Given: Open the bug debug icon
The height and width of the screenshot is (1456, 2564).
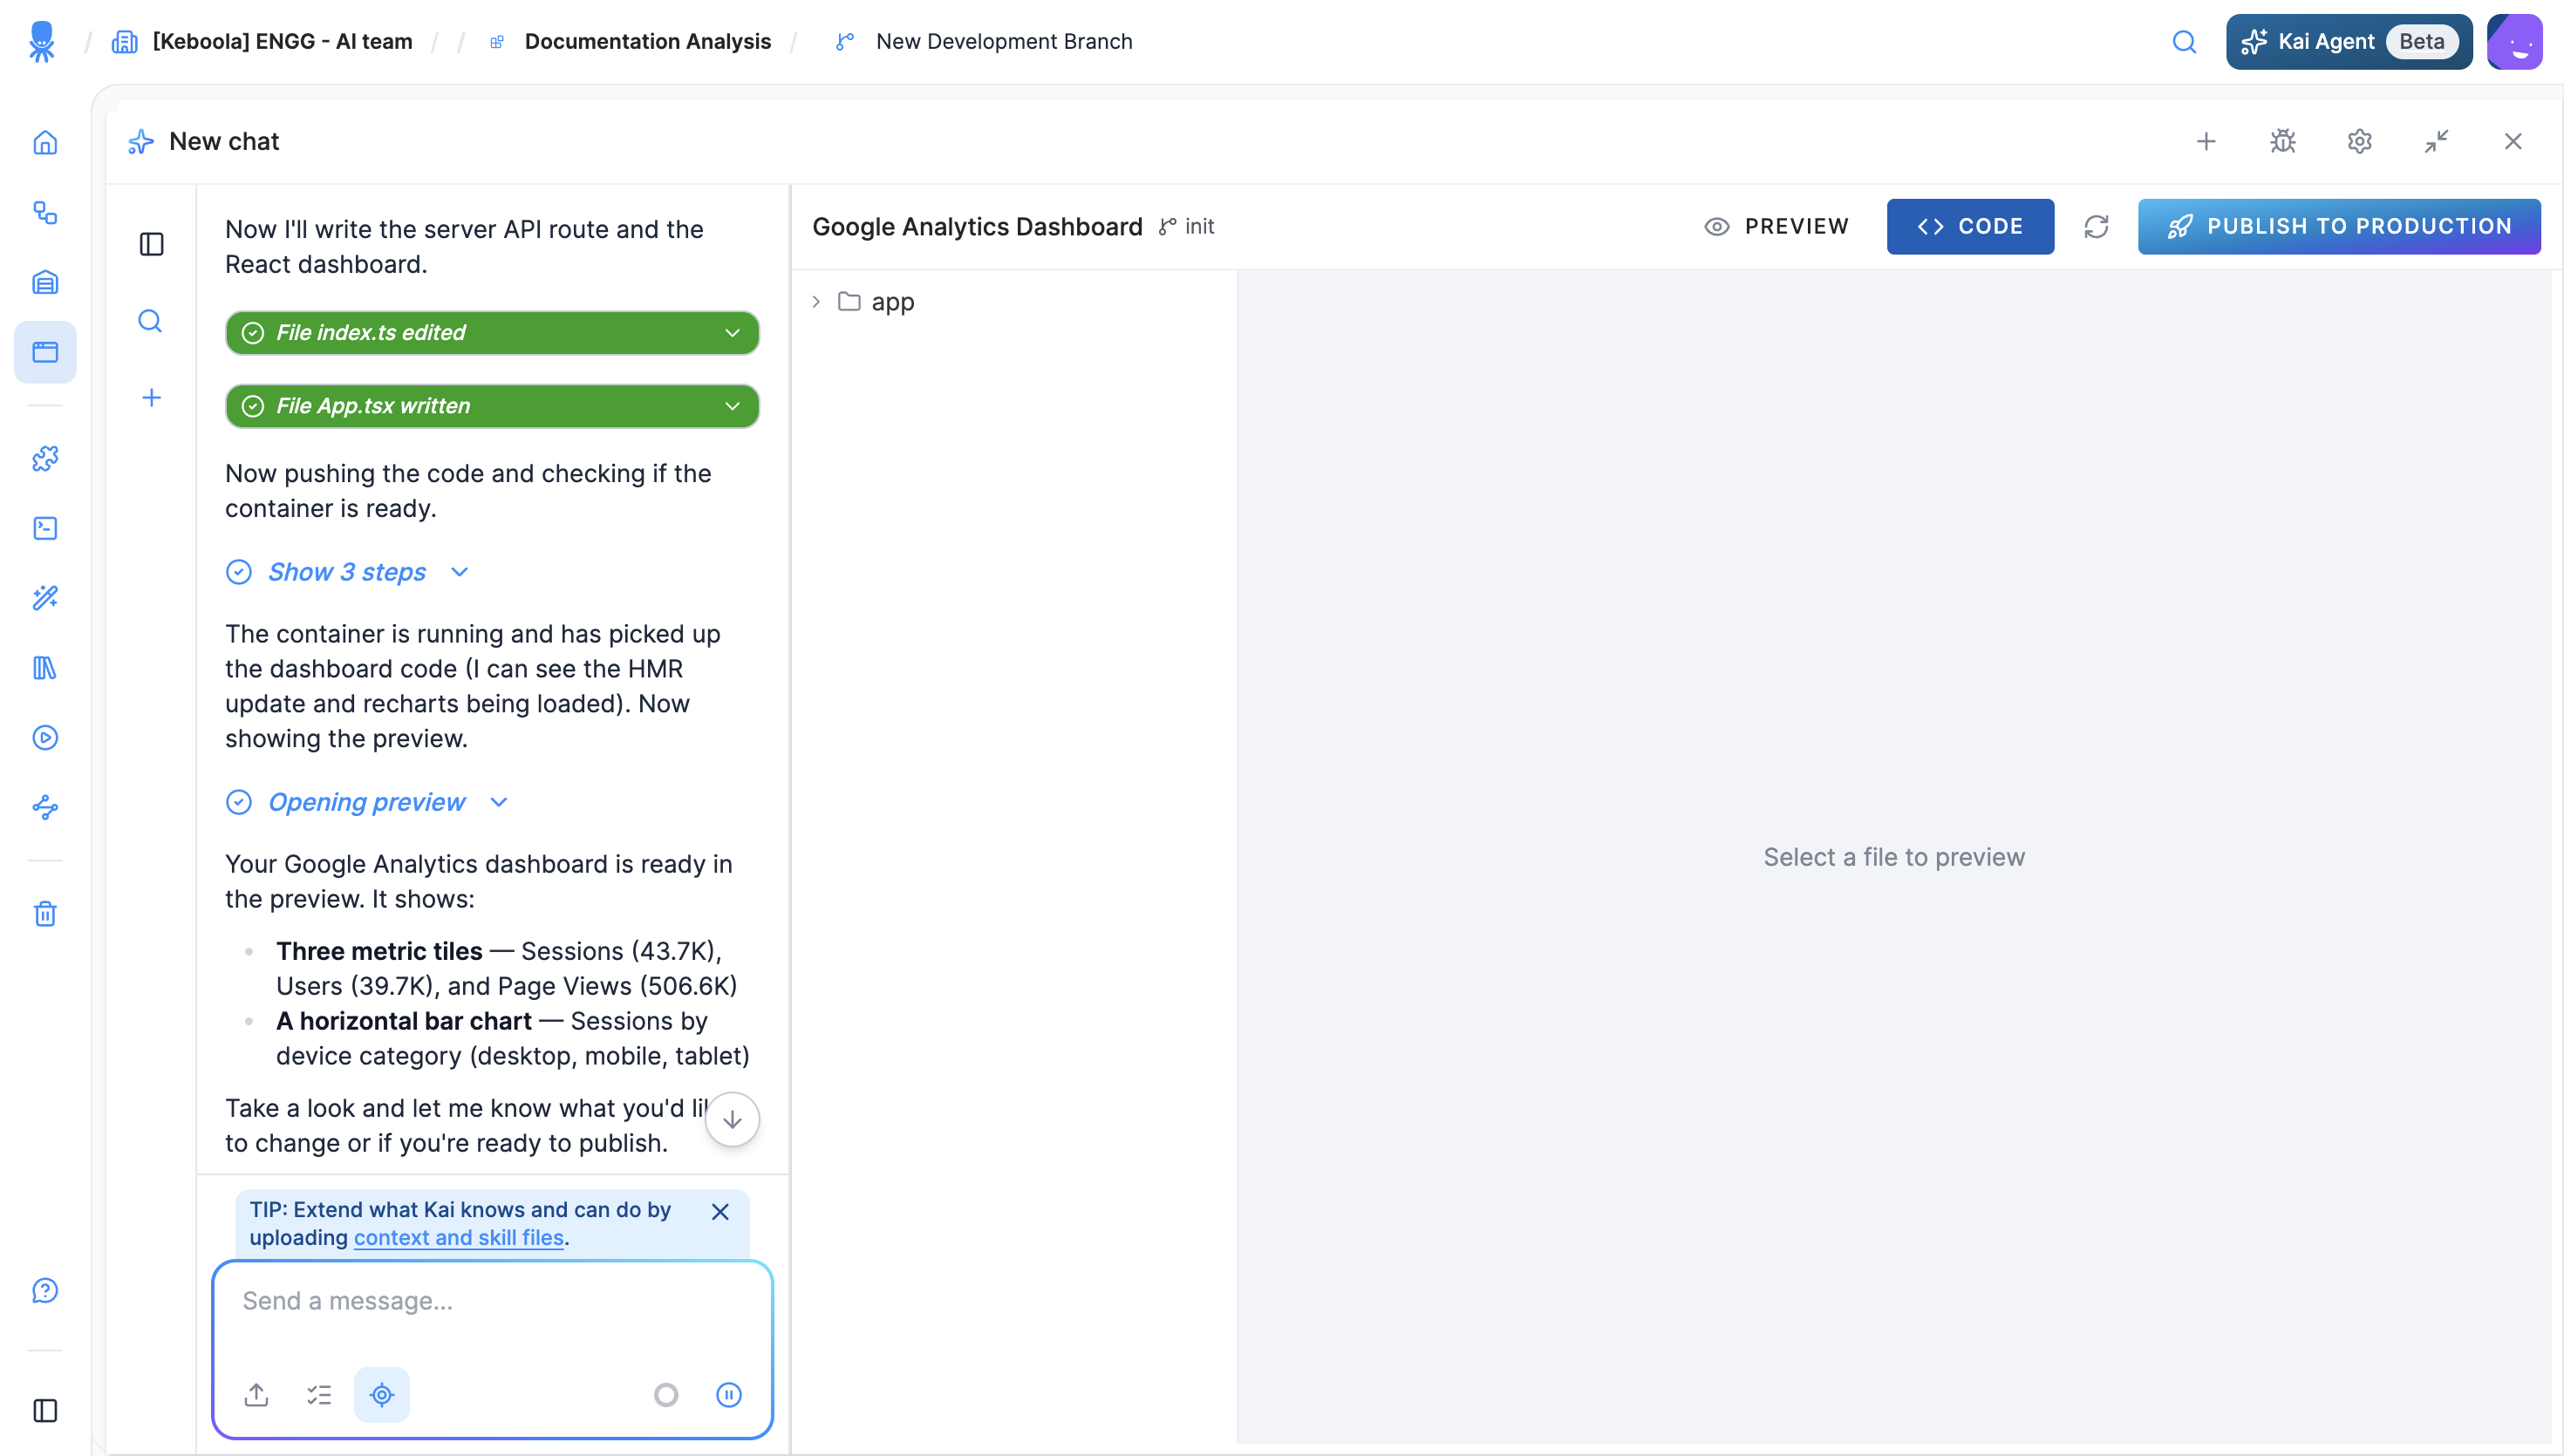Looking at the screenshot, I should click(x=2283, y=142).
